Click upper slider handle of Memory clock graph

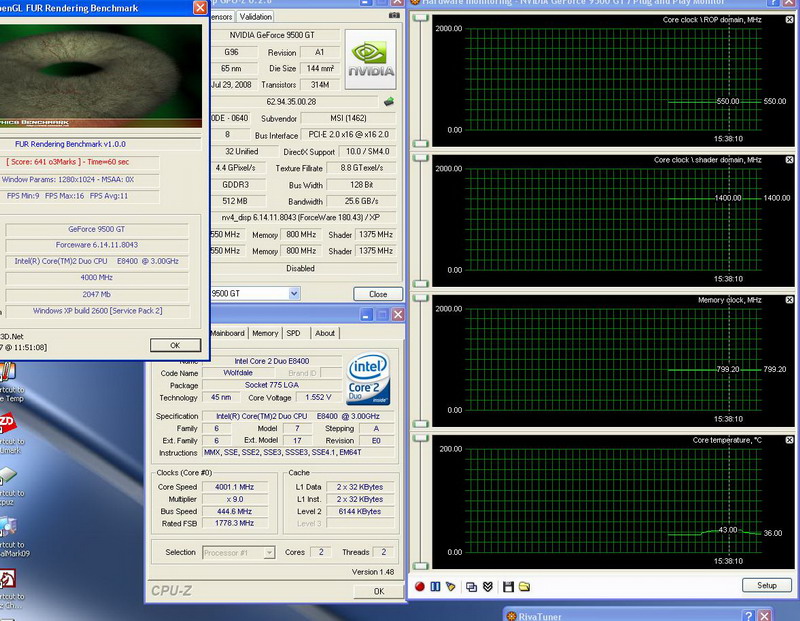click(x=420, y=298)
